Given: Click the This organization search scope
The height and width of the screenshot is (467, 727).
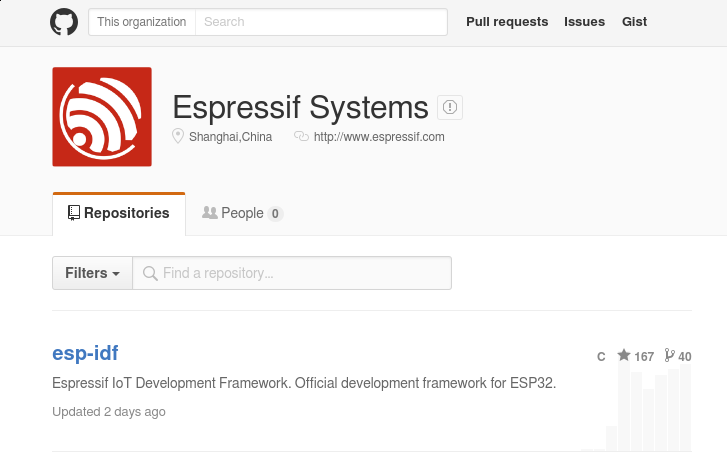Looking at the screenshot, I should pyautogui.click(x=142, y=22).
